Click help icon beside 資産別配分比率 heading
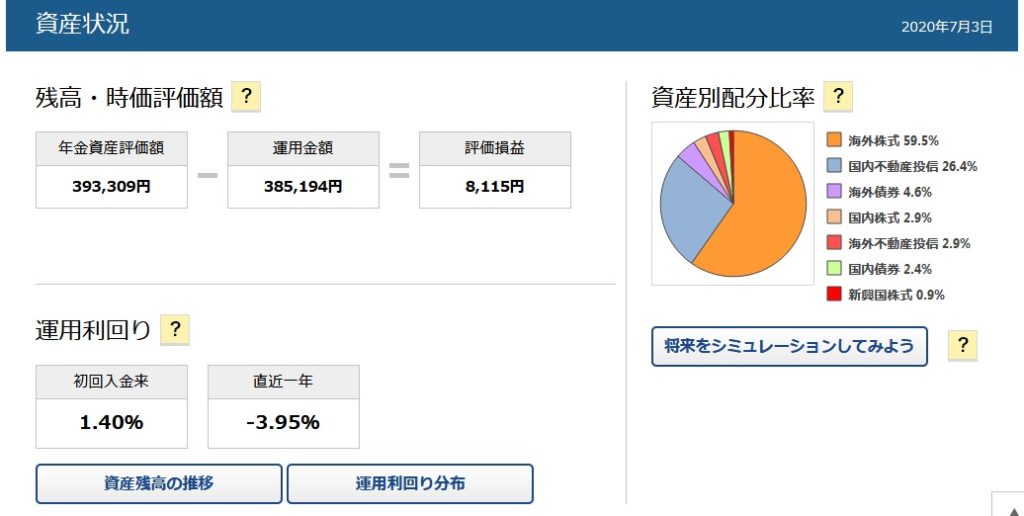 pyautogui.click(x=838, y=97)
